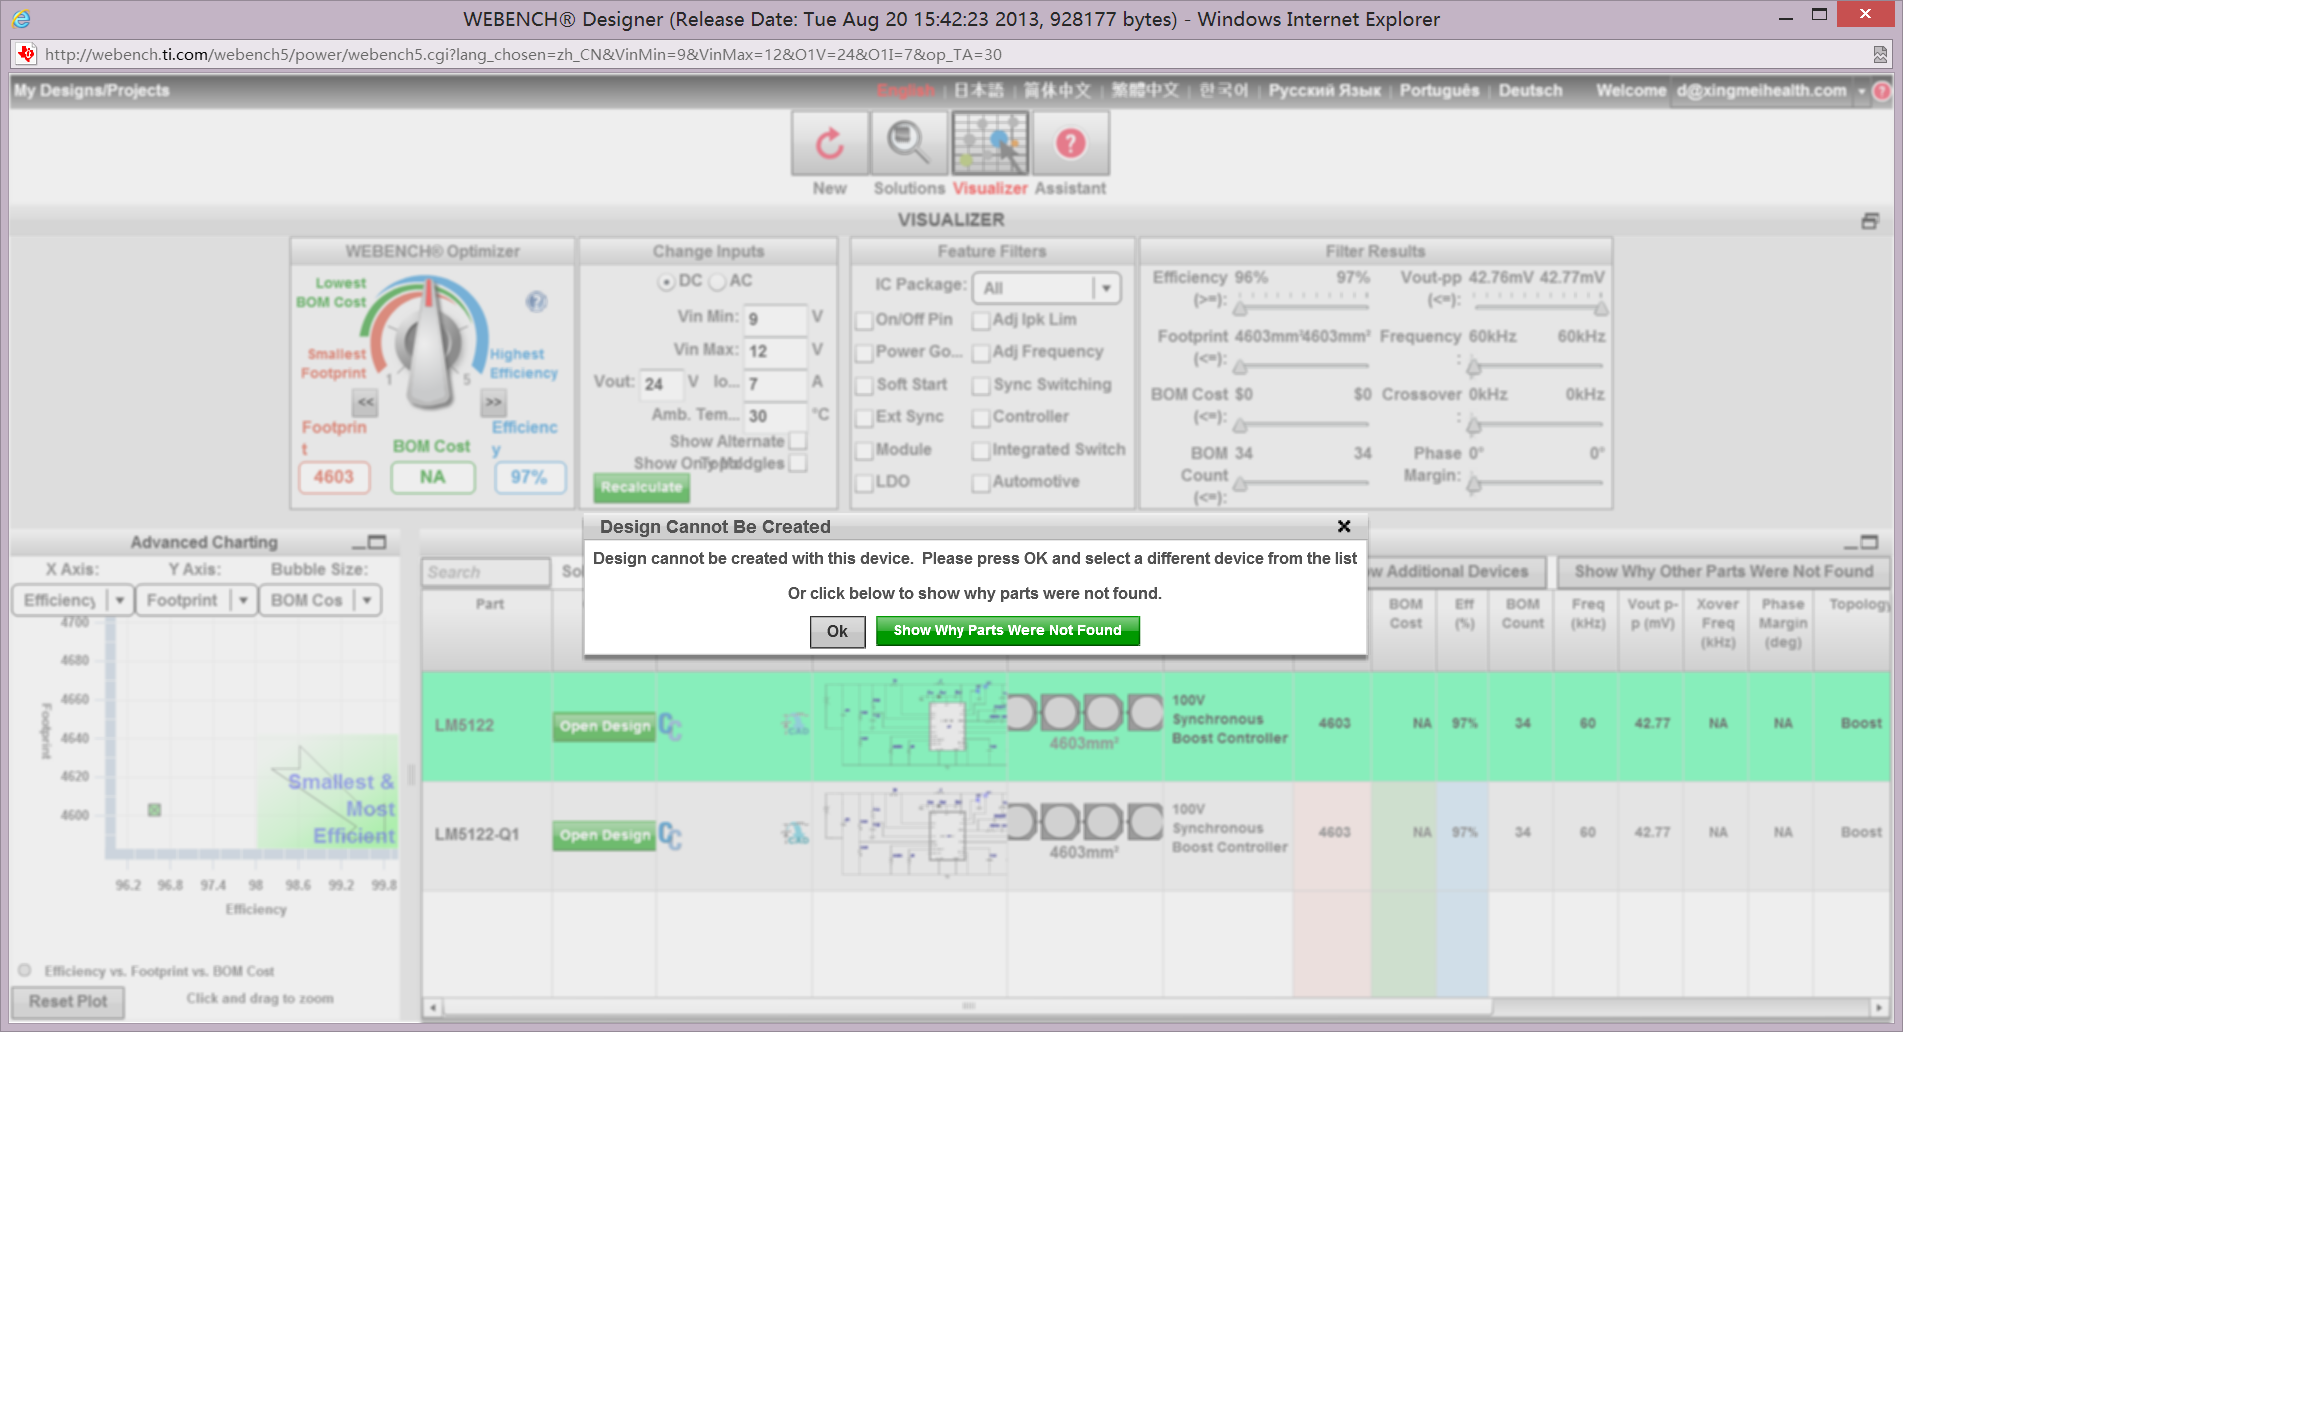This screenshot has width=2320, height=1416.
Task: Click the LM5122 simulation icon
Action: tap(795, 724)
